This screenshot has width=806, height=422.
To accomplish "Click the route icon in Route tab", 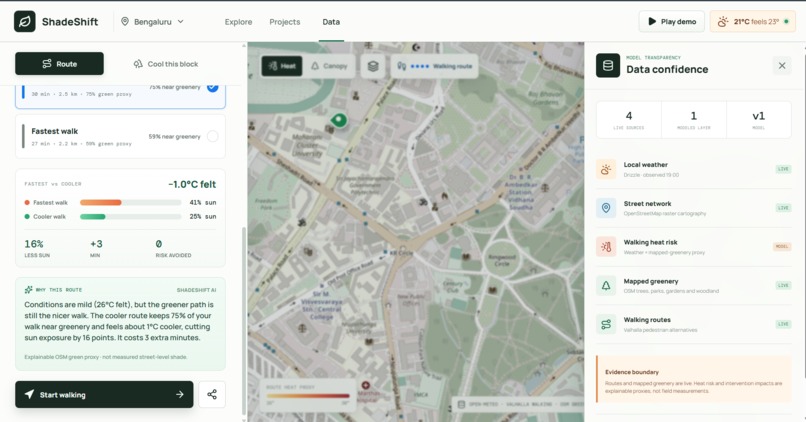I will [x=47, y=64].
